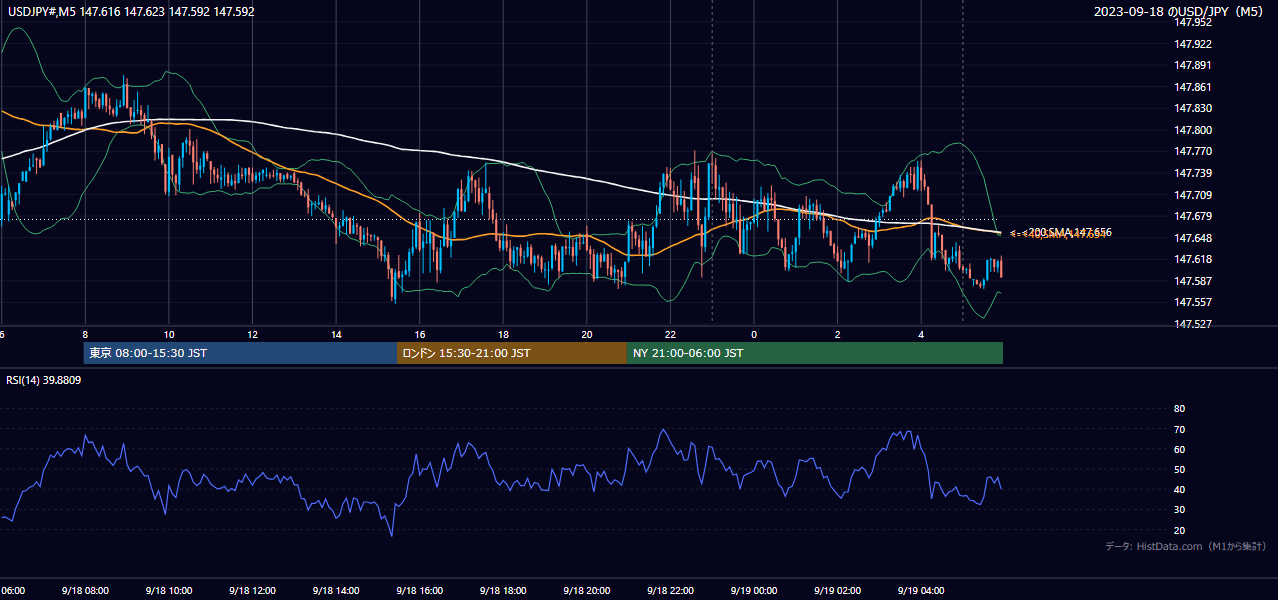Viewport: 1278px width, 600px height.
Task: Click the 147.587 price axis label
Action: [x=1194, y=281]
